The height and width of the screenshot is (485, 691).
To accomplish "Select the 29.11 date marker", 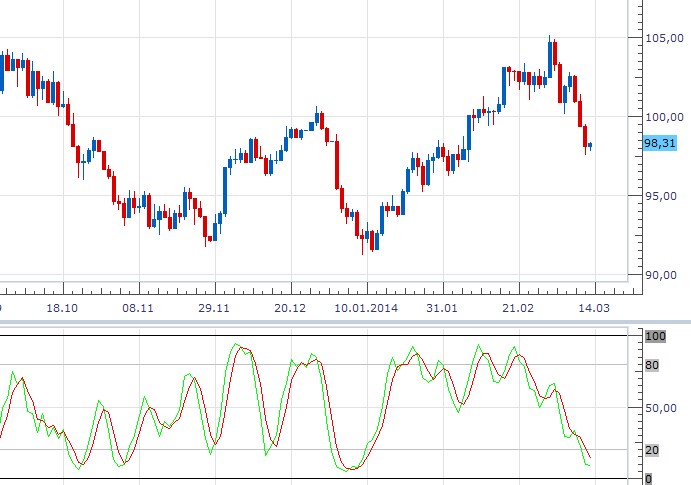I will [x=214, y=308].
